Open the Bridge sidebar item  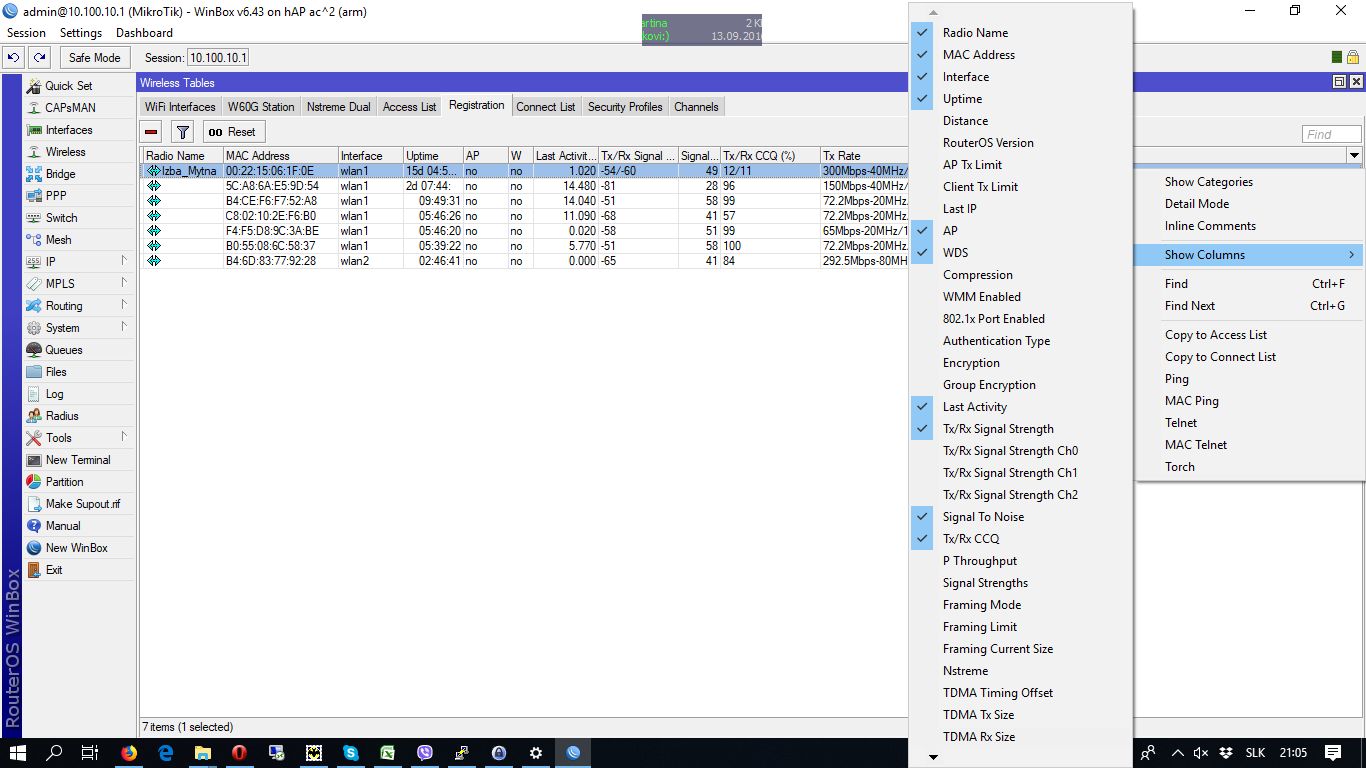(x=79, y=174)
